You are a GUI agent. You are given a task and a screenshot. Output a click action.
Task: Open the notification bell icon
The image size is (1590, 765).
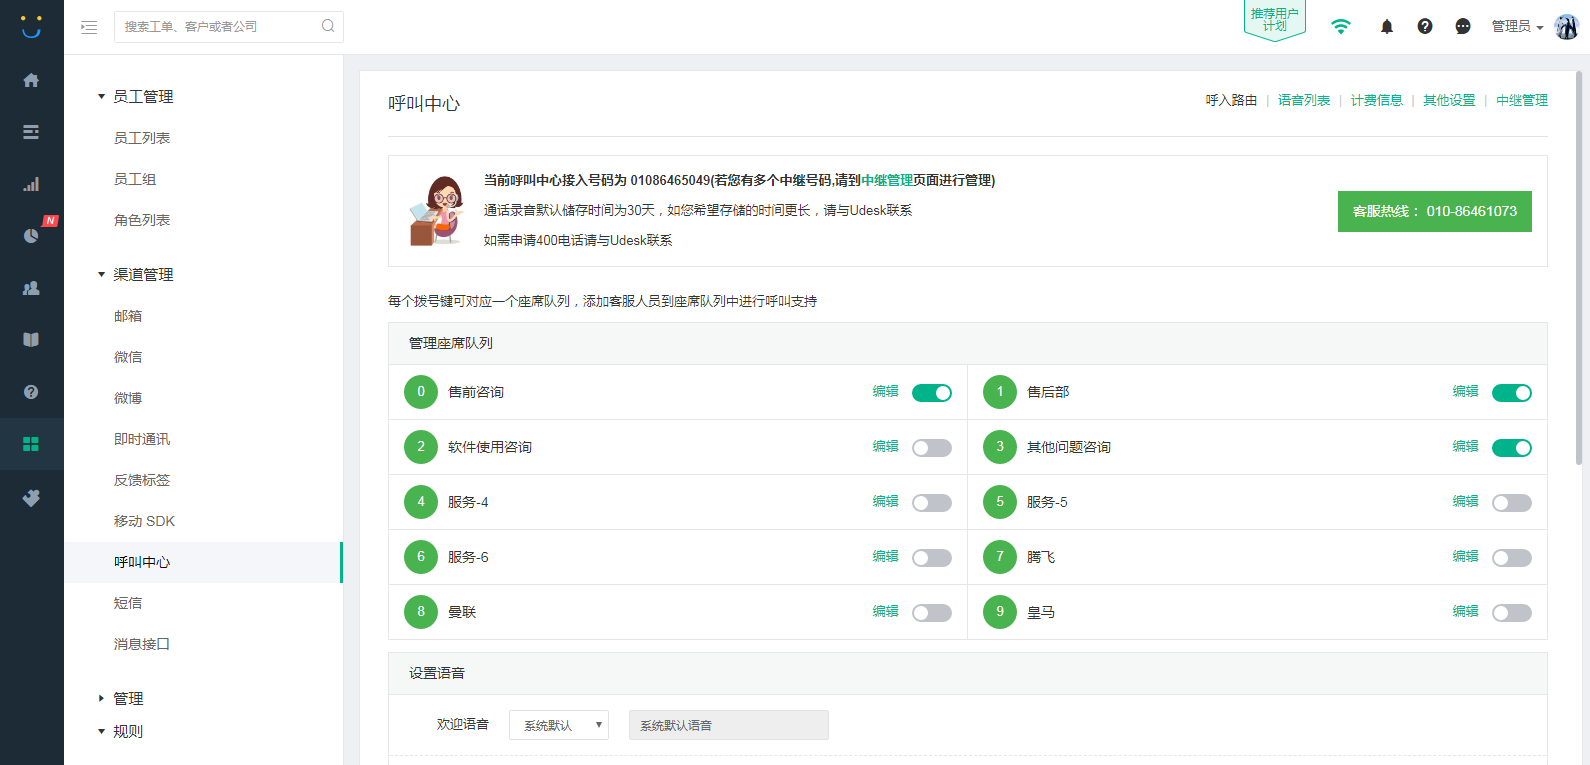pos(1386,27)
